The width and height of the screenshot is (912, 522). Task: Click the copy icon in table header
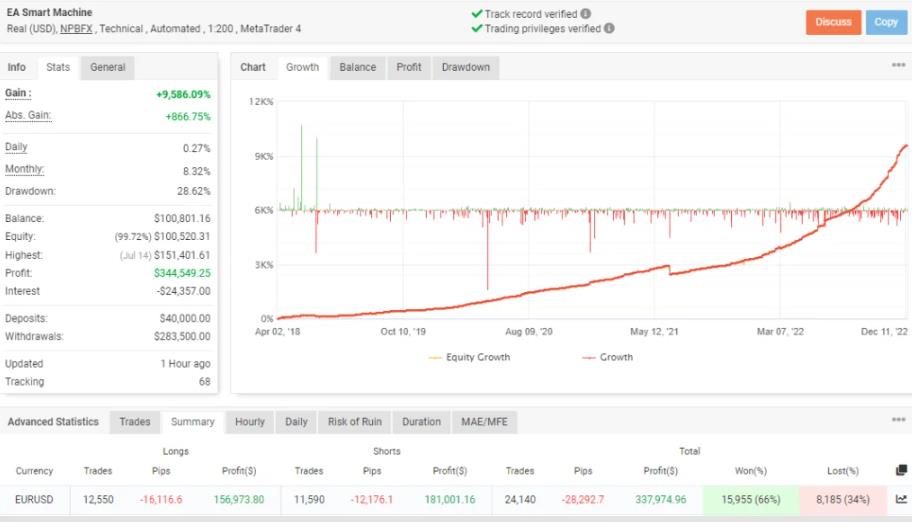tap(901, 470)
